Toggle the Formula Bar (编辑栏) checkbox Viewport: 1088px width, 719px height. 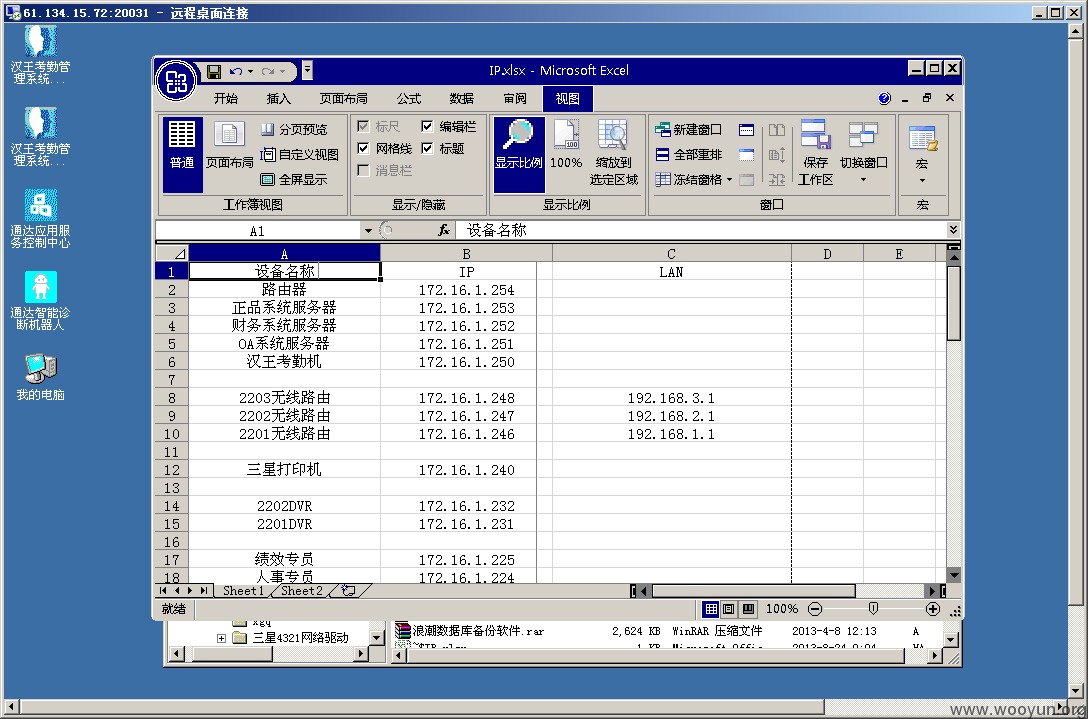tap(427, 126)
